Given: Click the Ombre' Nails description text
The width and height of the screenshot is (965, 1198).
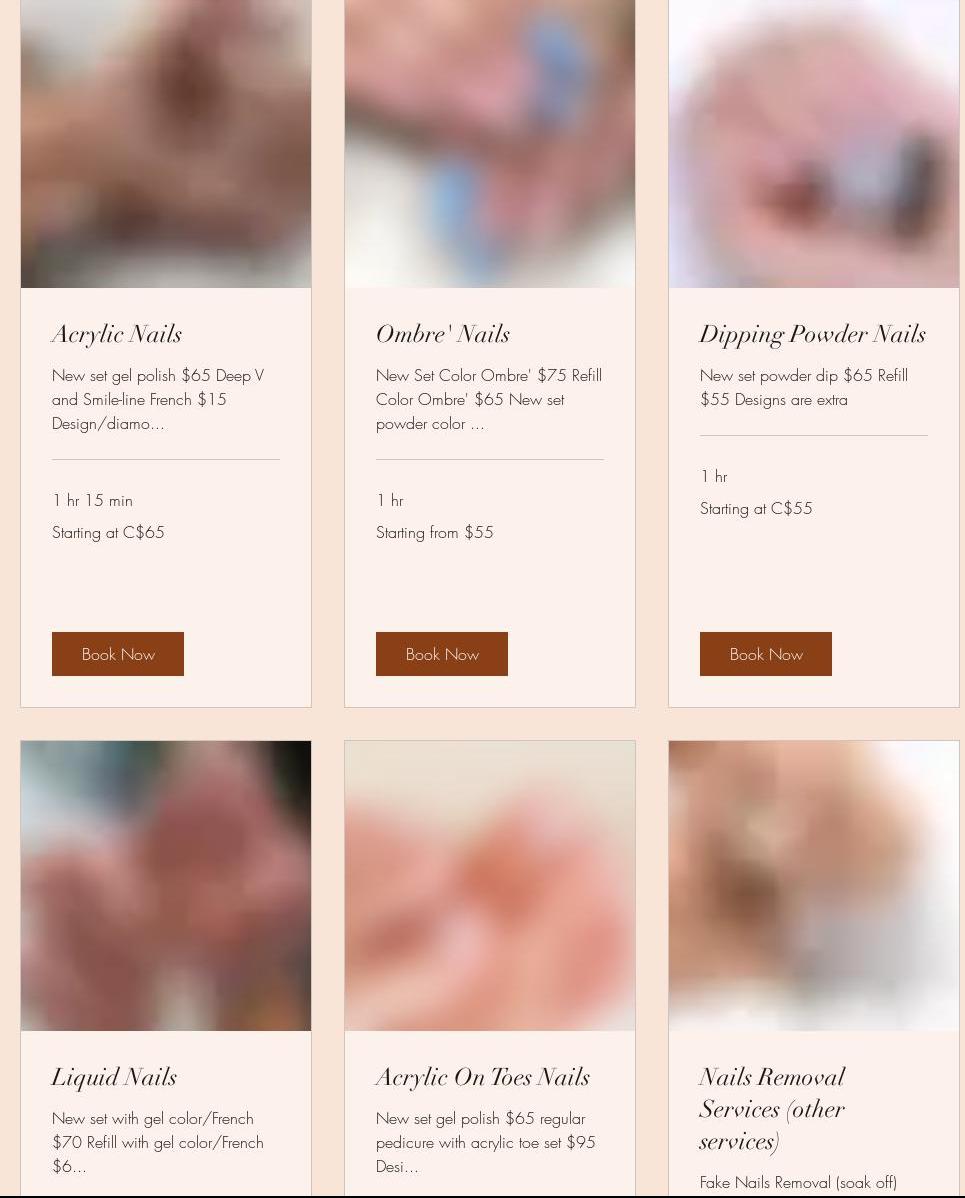Looking at the screenshot, I should 489,400.
